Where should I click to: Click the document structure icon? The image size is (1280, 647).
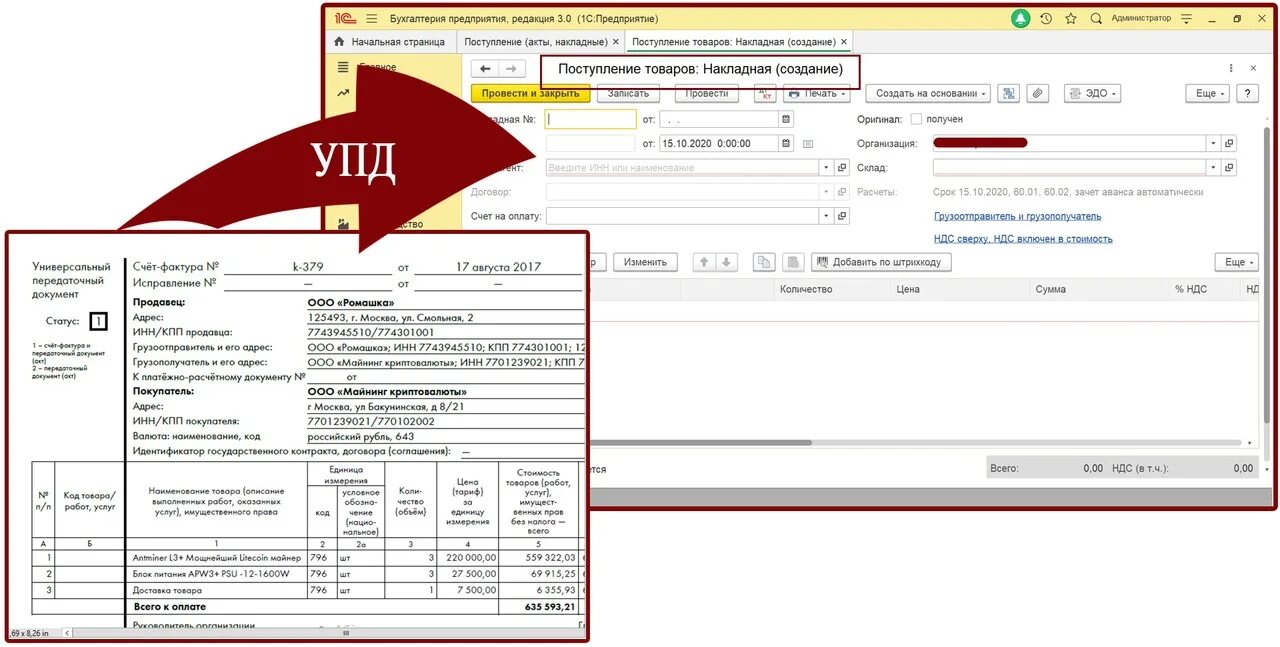pyautogui.click(x=1009, y=93)
